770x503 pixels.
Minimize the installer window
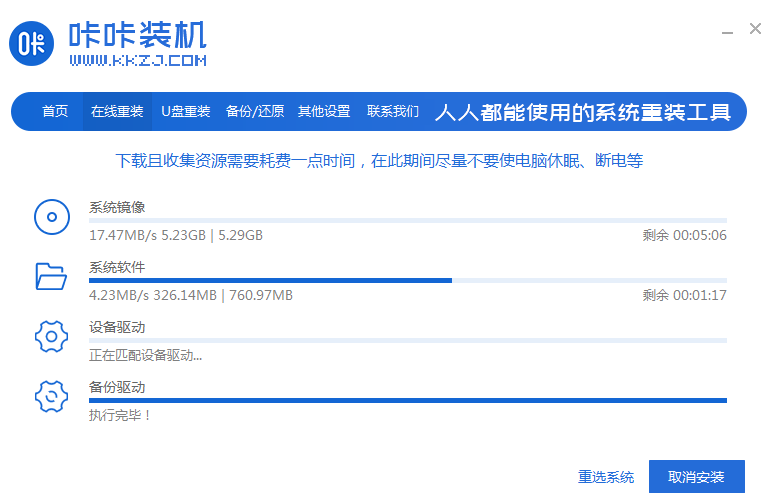coord(728,31)
